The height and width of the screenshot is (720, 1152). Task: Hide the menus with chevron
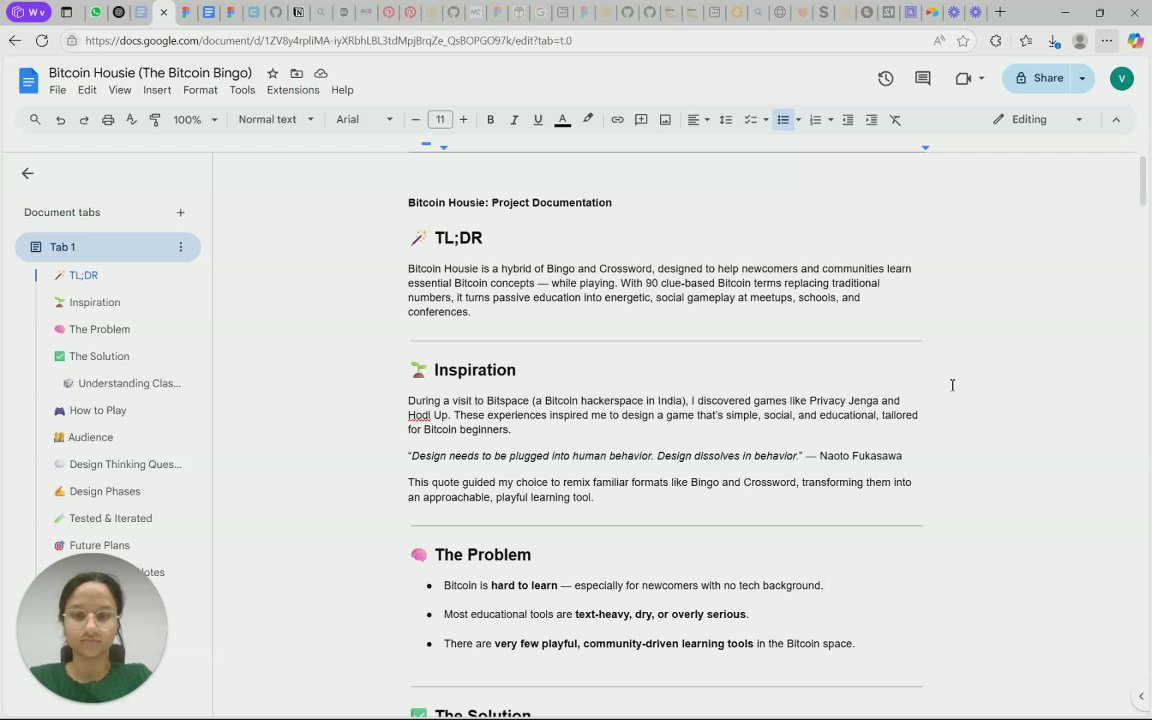(1116, 120)
